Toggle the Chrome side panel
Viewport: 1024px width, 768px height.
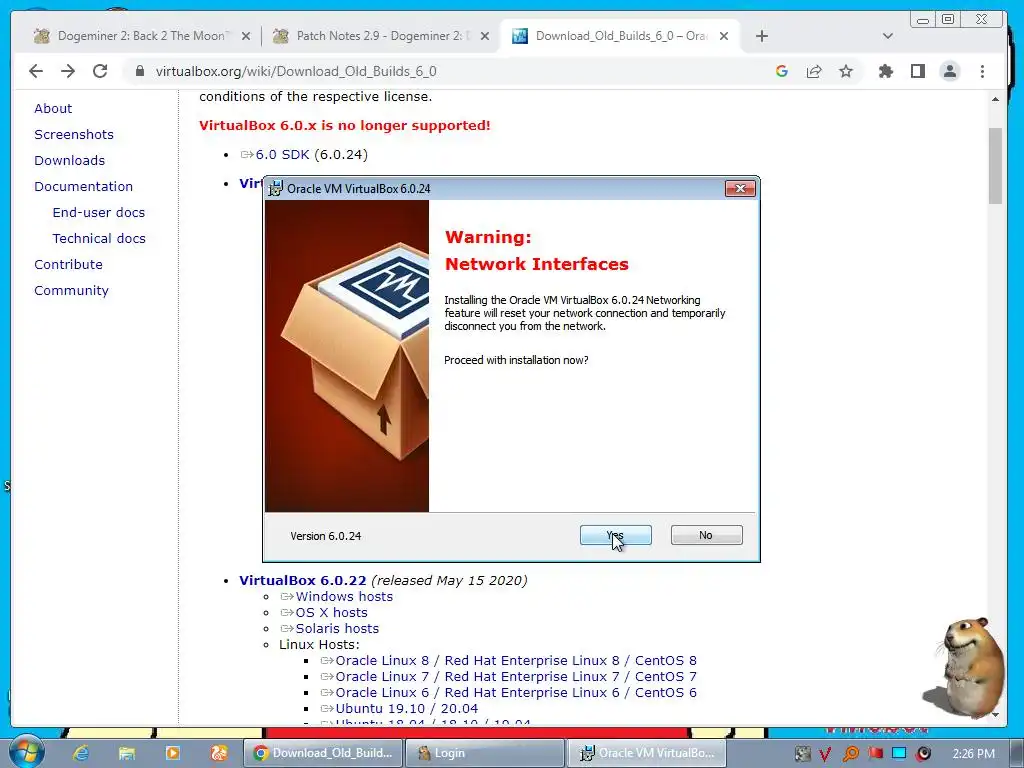tap(918, 71)
